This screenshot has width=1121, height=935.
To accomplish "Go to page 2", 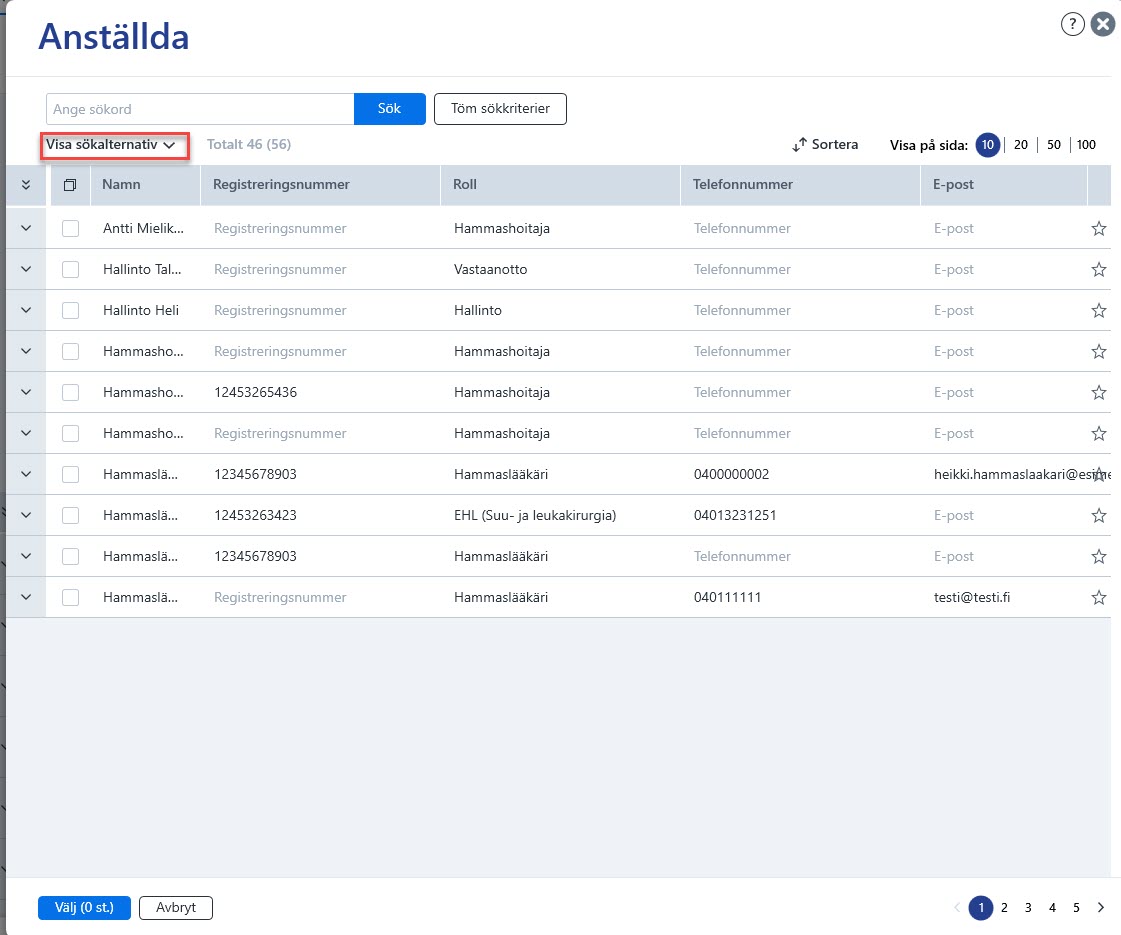I will 1004,908.
